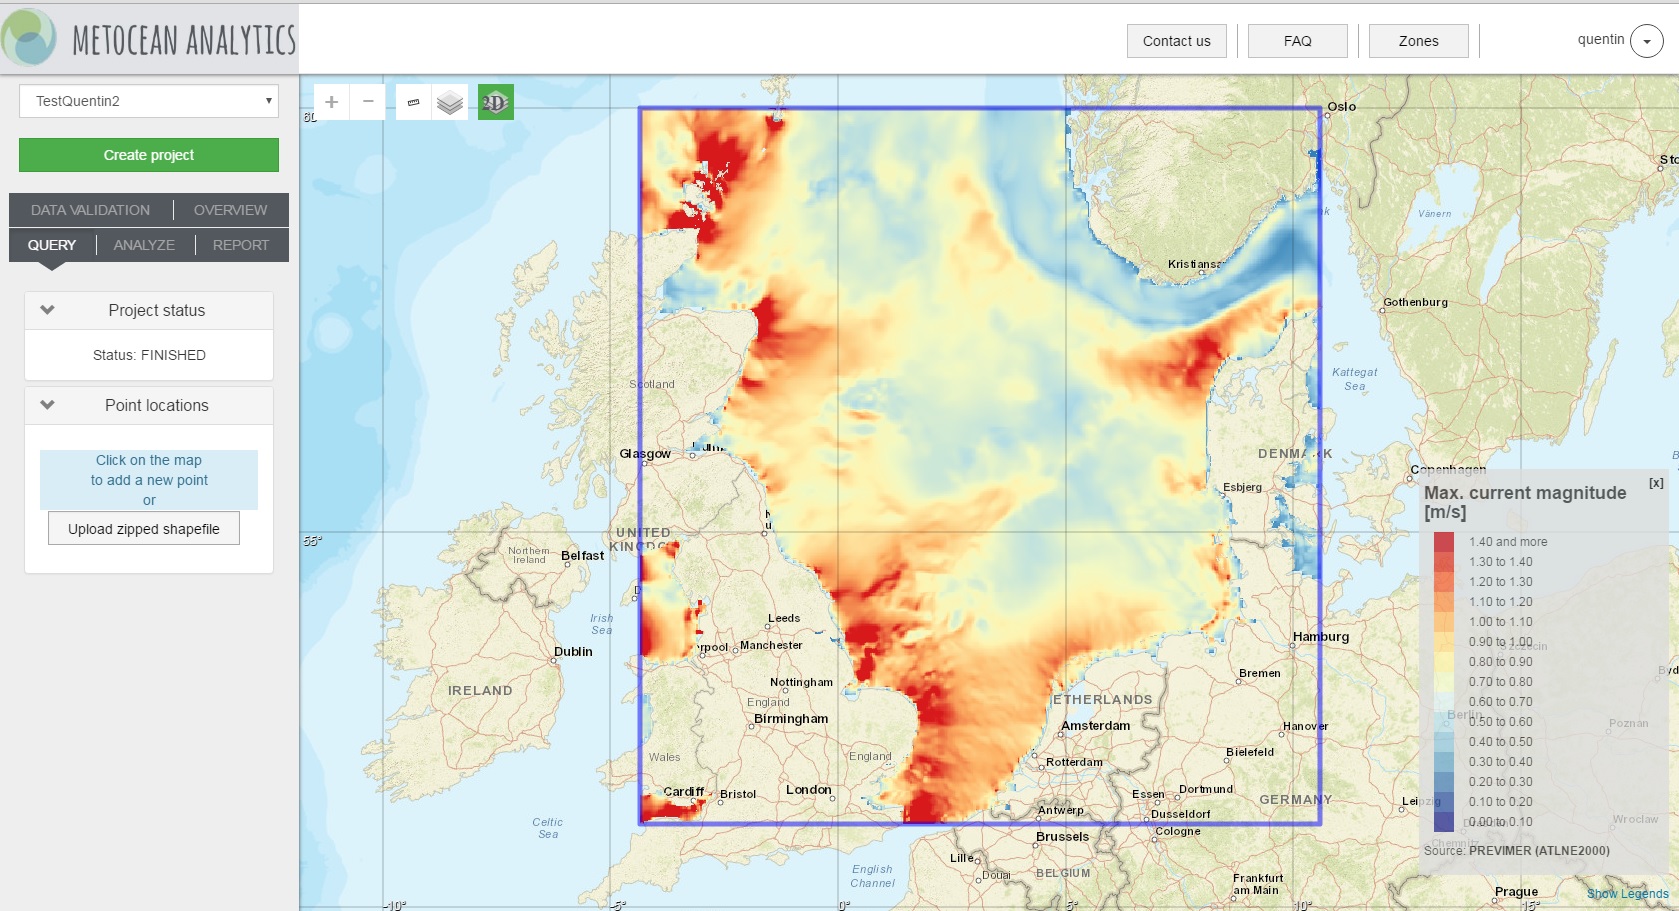Click the 1.00 to 1.10 legend label
The height and width of the screenshot is (911, 1679).
click(1500, 622)
